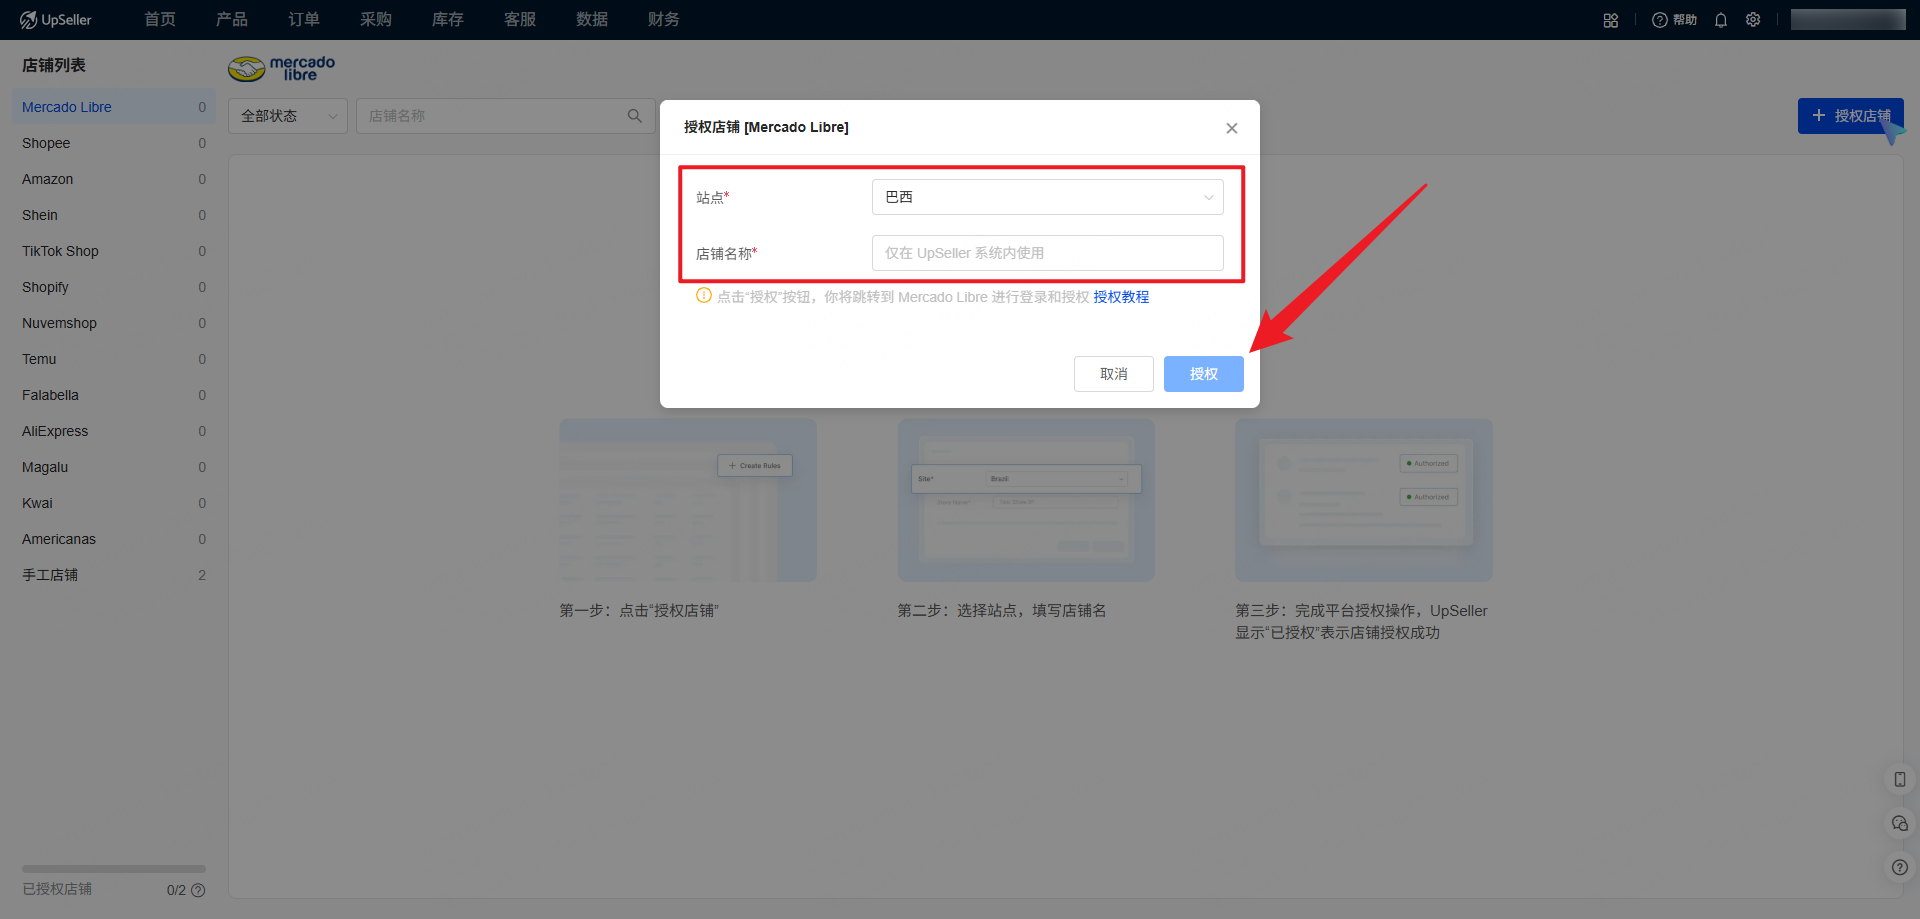
Task: Close the 授权店铺 dialog
Action: [x=1232, y=128]
